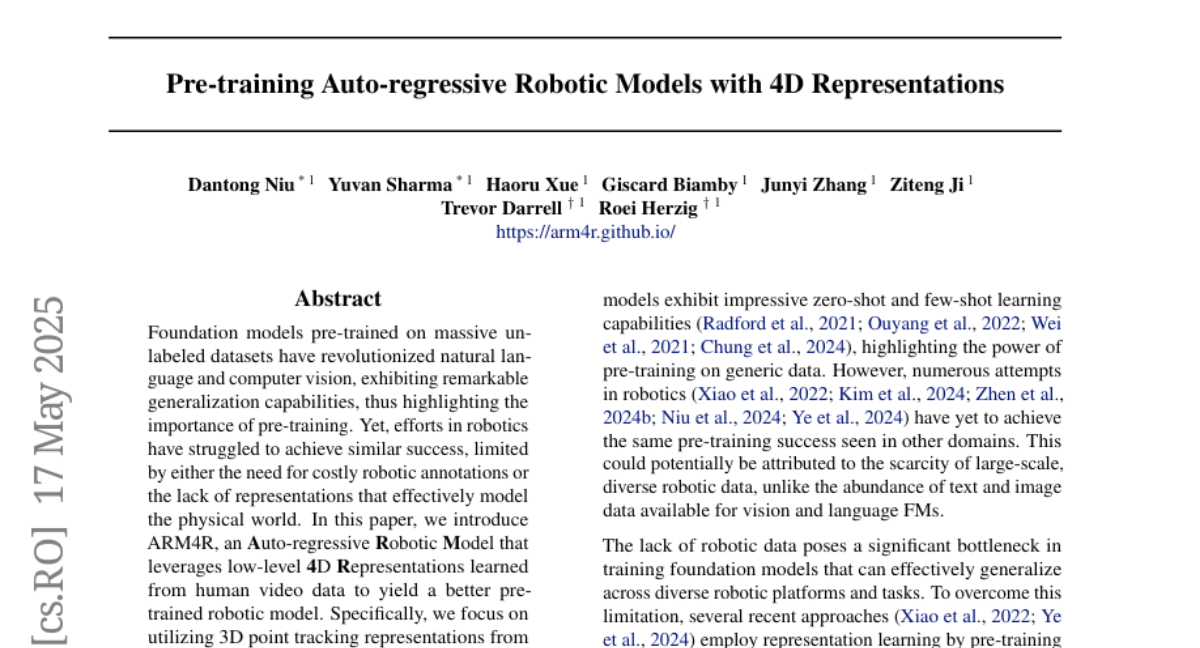Screen dimensions: 1200x648
Task: Click the Wei citation after Ouyang
Action: coord(1045,324)
